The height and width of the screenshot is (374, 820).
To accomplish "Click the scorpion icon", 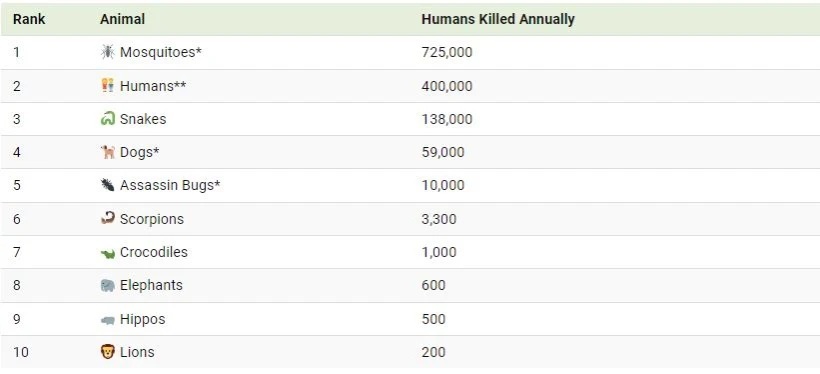I will pos(108,218).
